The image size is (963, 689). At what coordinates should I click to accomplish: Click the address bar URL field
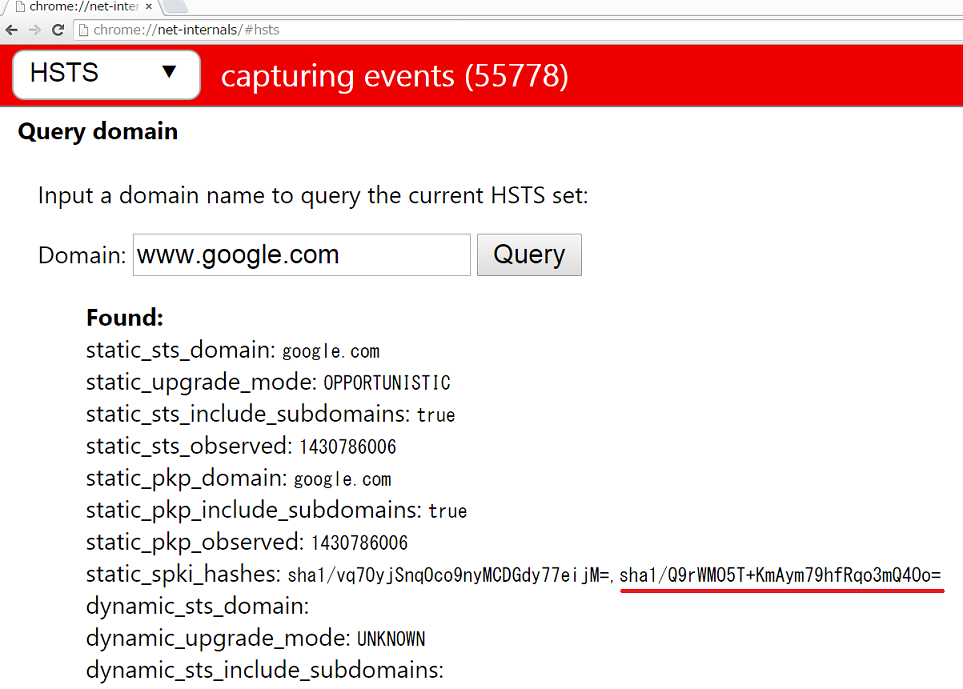(516, 29)
